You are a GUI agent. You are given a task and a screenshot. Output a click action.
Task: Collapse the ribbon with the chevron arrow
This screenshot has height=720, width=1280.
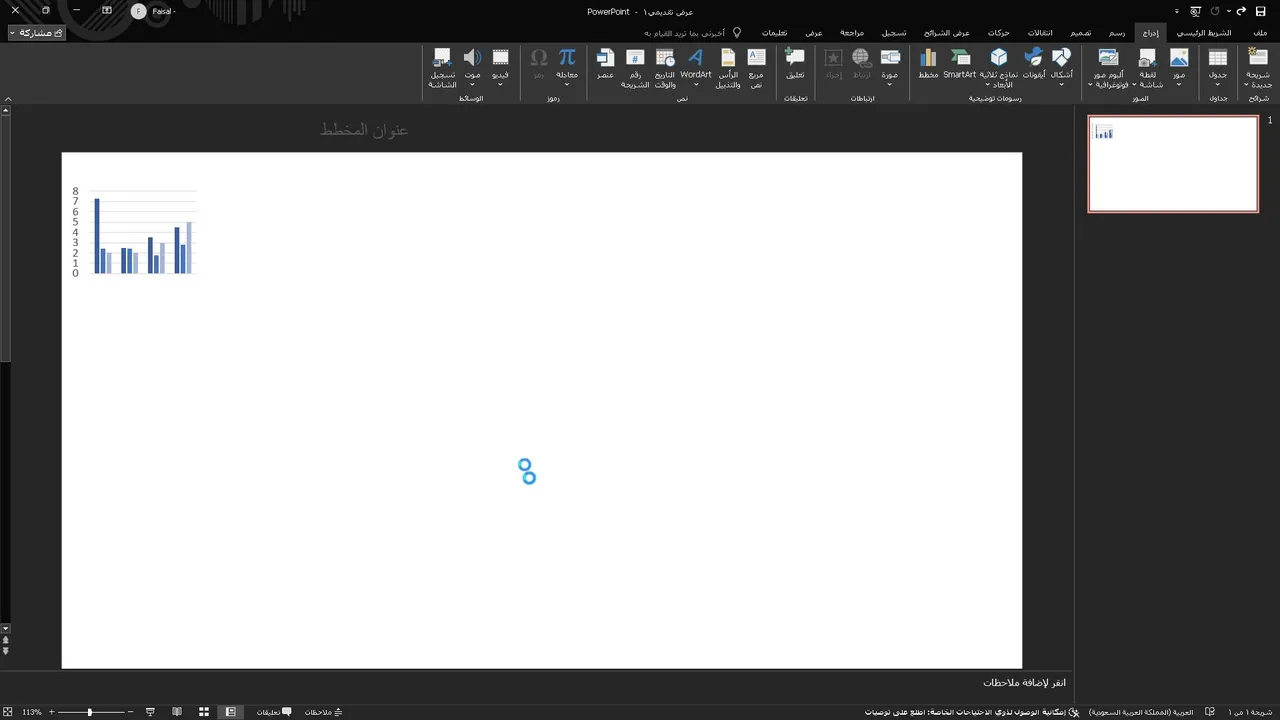point(8,99)
